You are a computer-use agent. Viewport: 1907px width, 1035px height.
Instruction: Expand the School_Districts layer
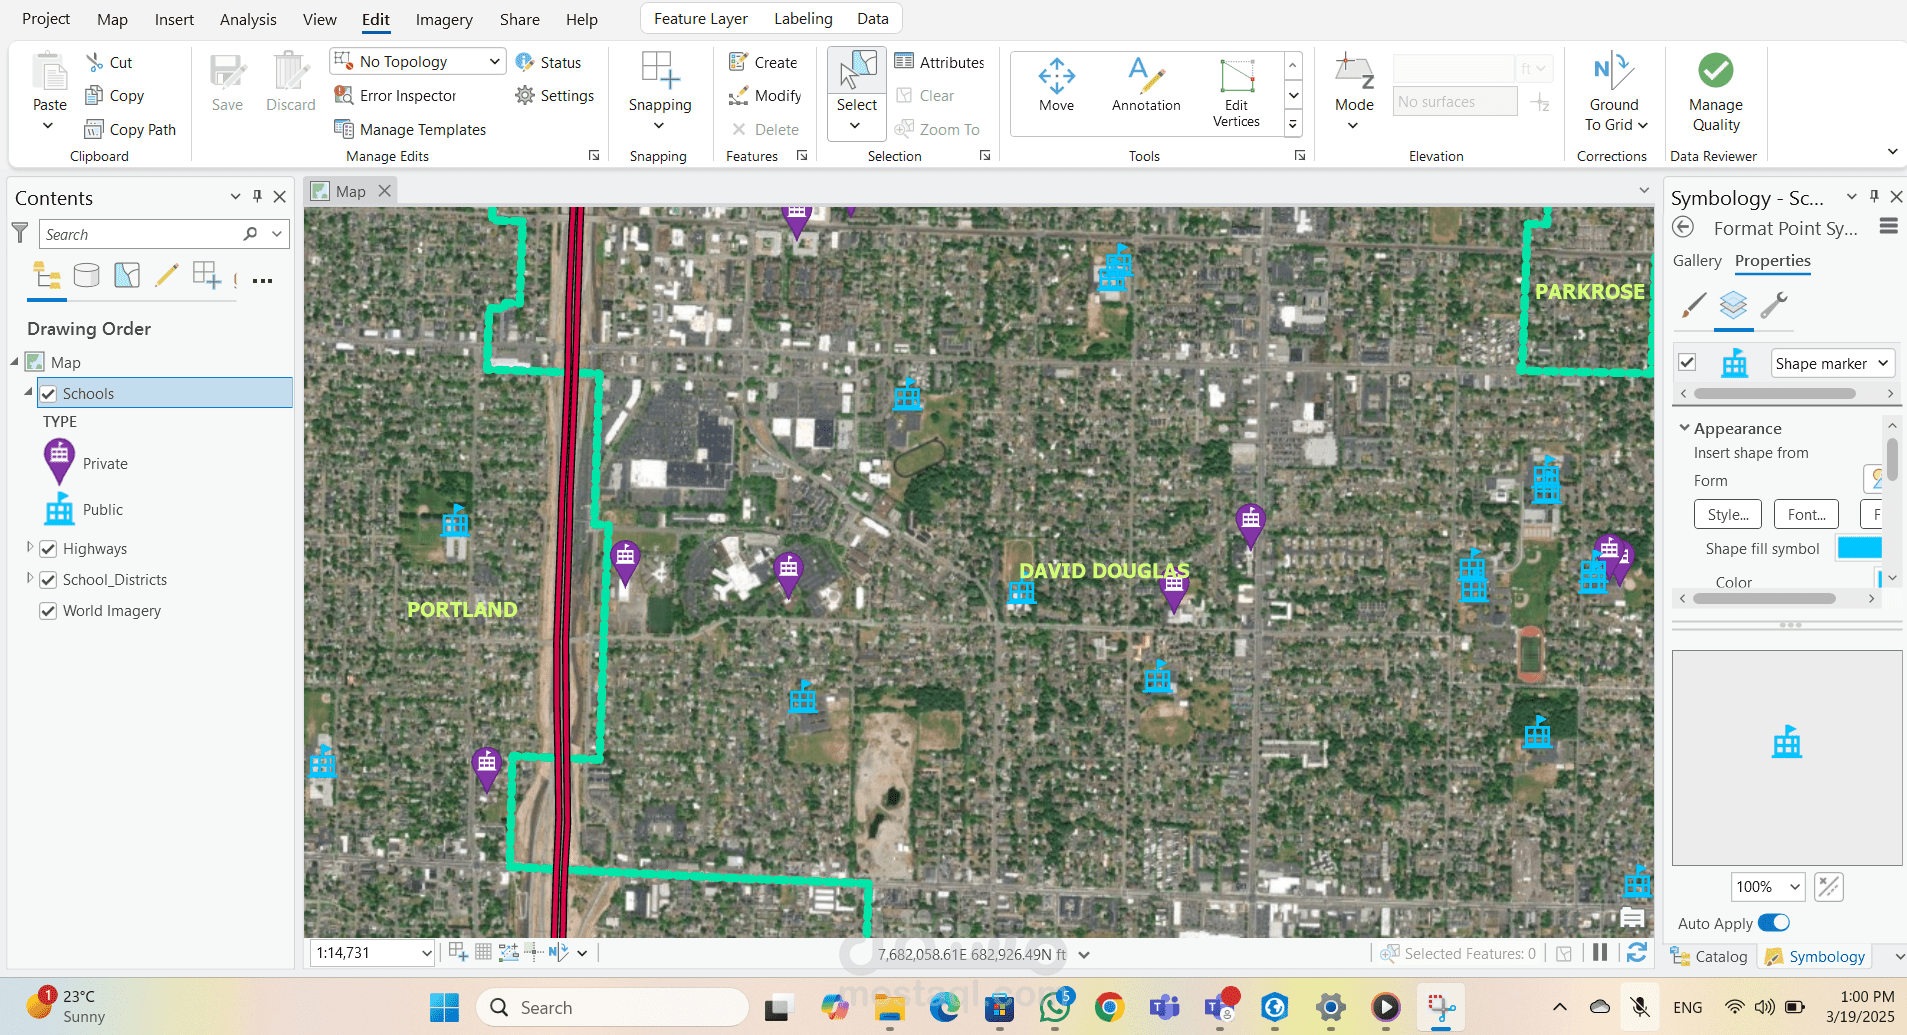[x=30, y=579]
